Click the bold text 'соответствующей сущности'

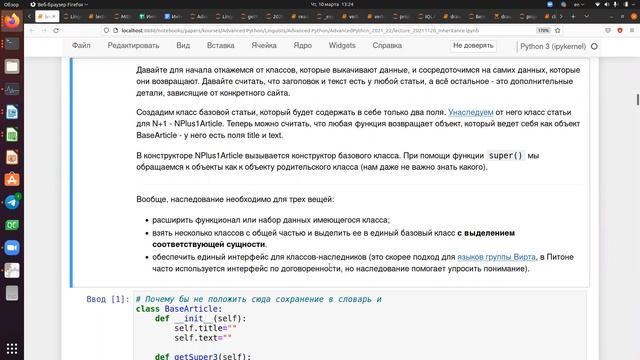pos(209,244)
